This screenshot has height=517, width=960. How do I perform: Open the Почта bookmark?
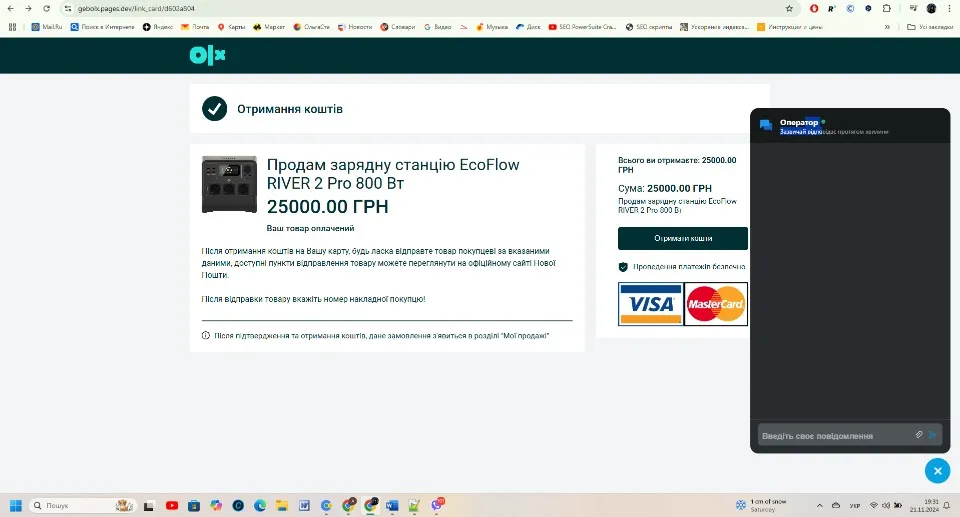[x=195, y=27]
